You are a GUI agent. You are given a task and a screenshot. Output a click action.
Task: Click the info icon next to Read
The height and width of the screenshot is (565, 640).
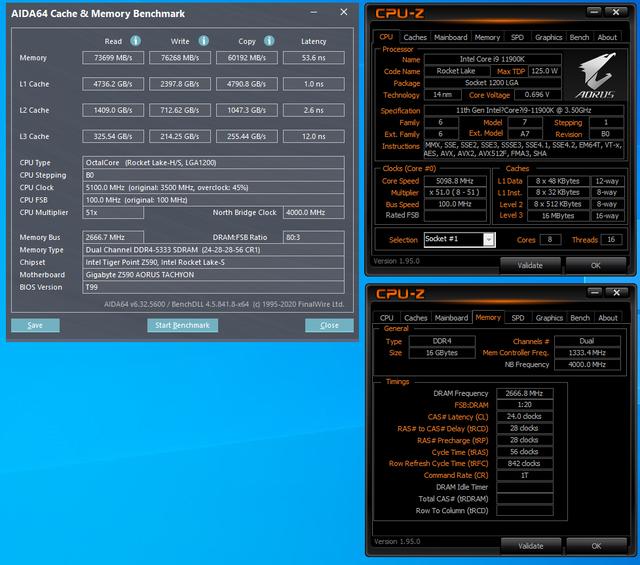click(135, 41)
